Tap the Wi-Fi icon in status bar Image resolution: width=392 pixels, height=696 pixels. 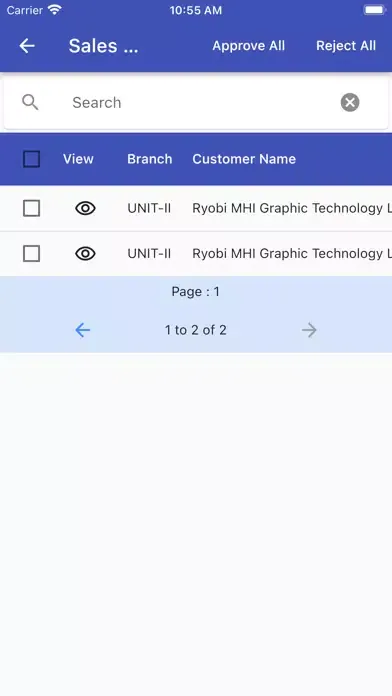pyautogui.click(x=55, y=10)
